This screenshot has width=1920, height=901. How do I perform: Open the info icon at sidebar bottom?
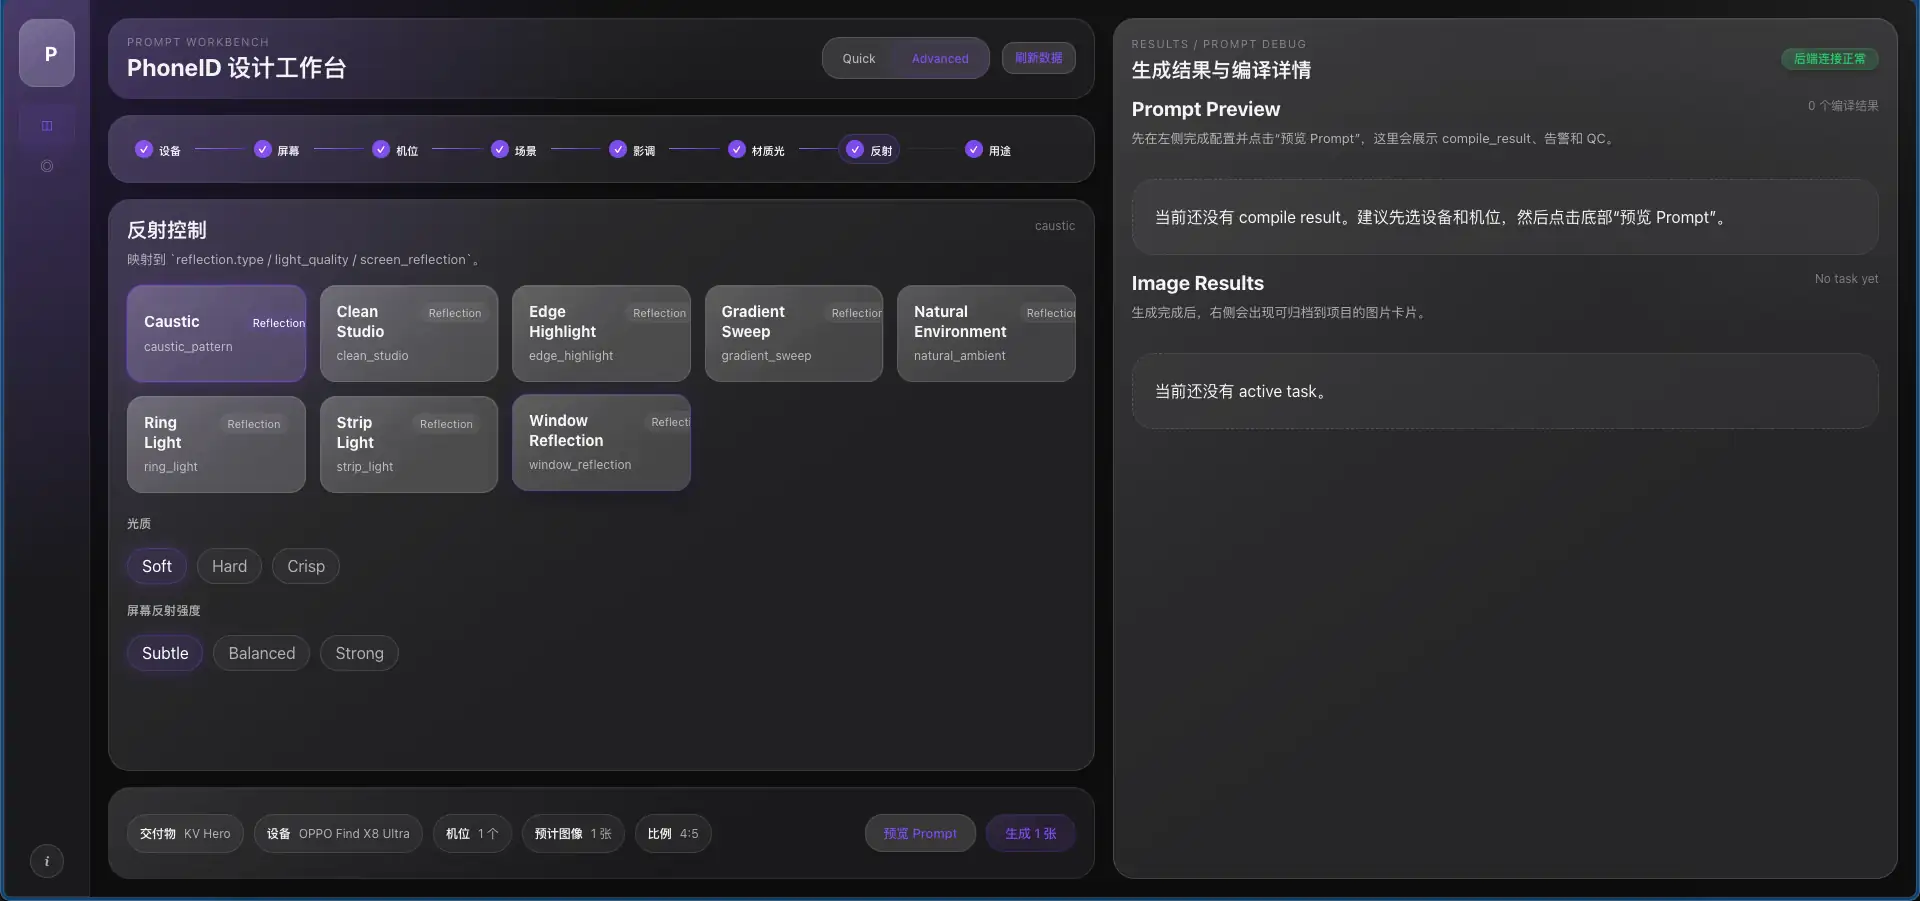(x=47, y=861)
